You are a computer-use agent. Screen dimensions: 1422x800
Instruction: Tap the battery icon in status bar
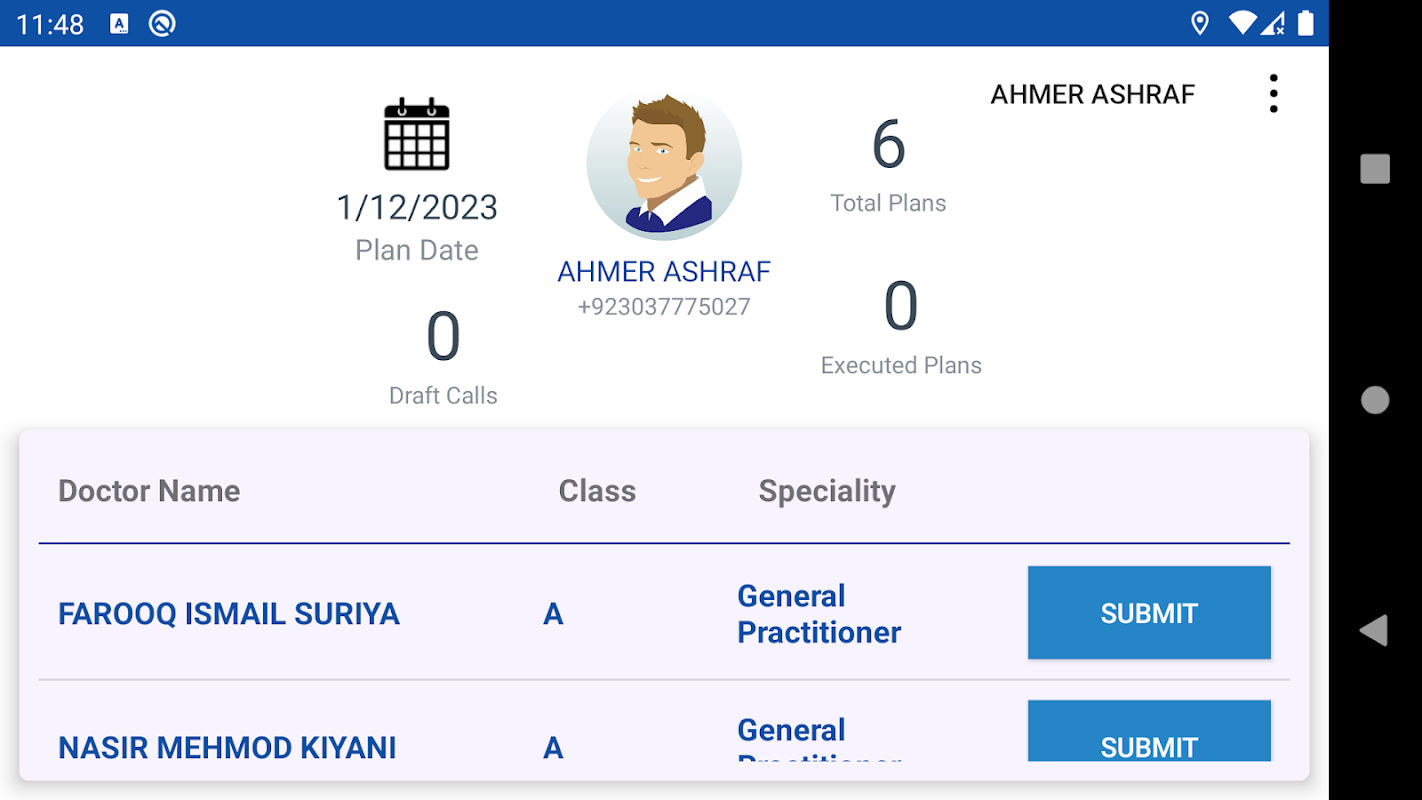tap(1305, 23)
